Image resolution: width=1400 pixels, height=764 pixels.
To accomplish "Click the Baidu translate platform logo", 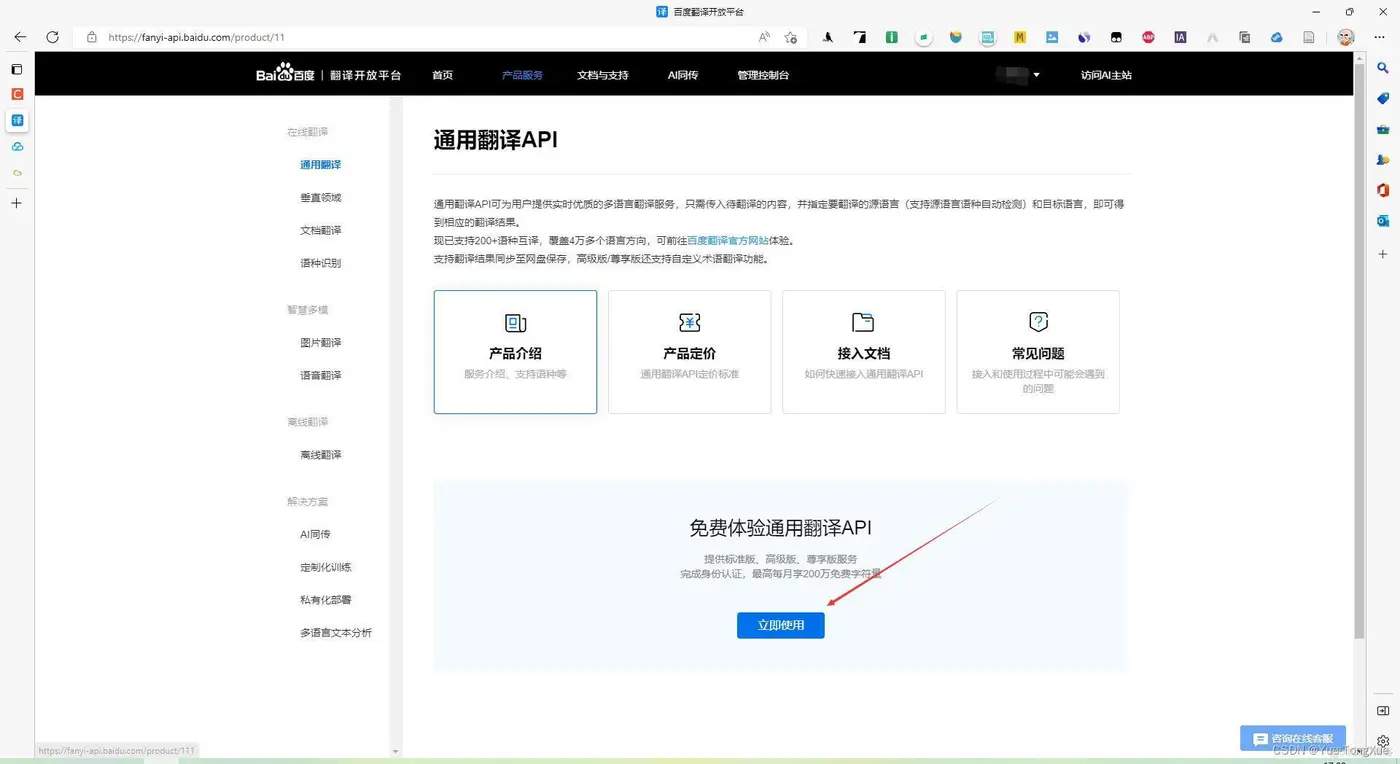I will click(x=329, y=74).
